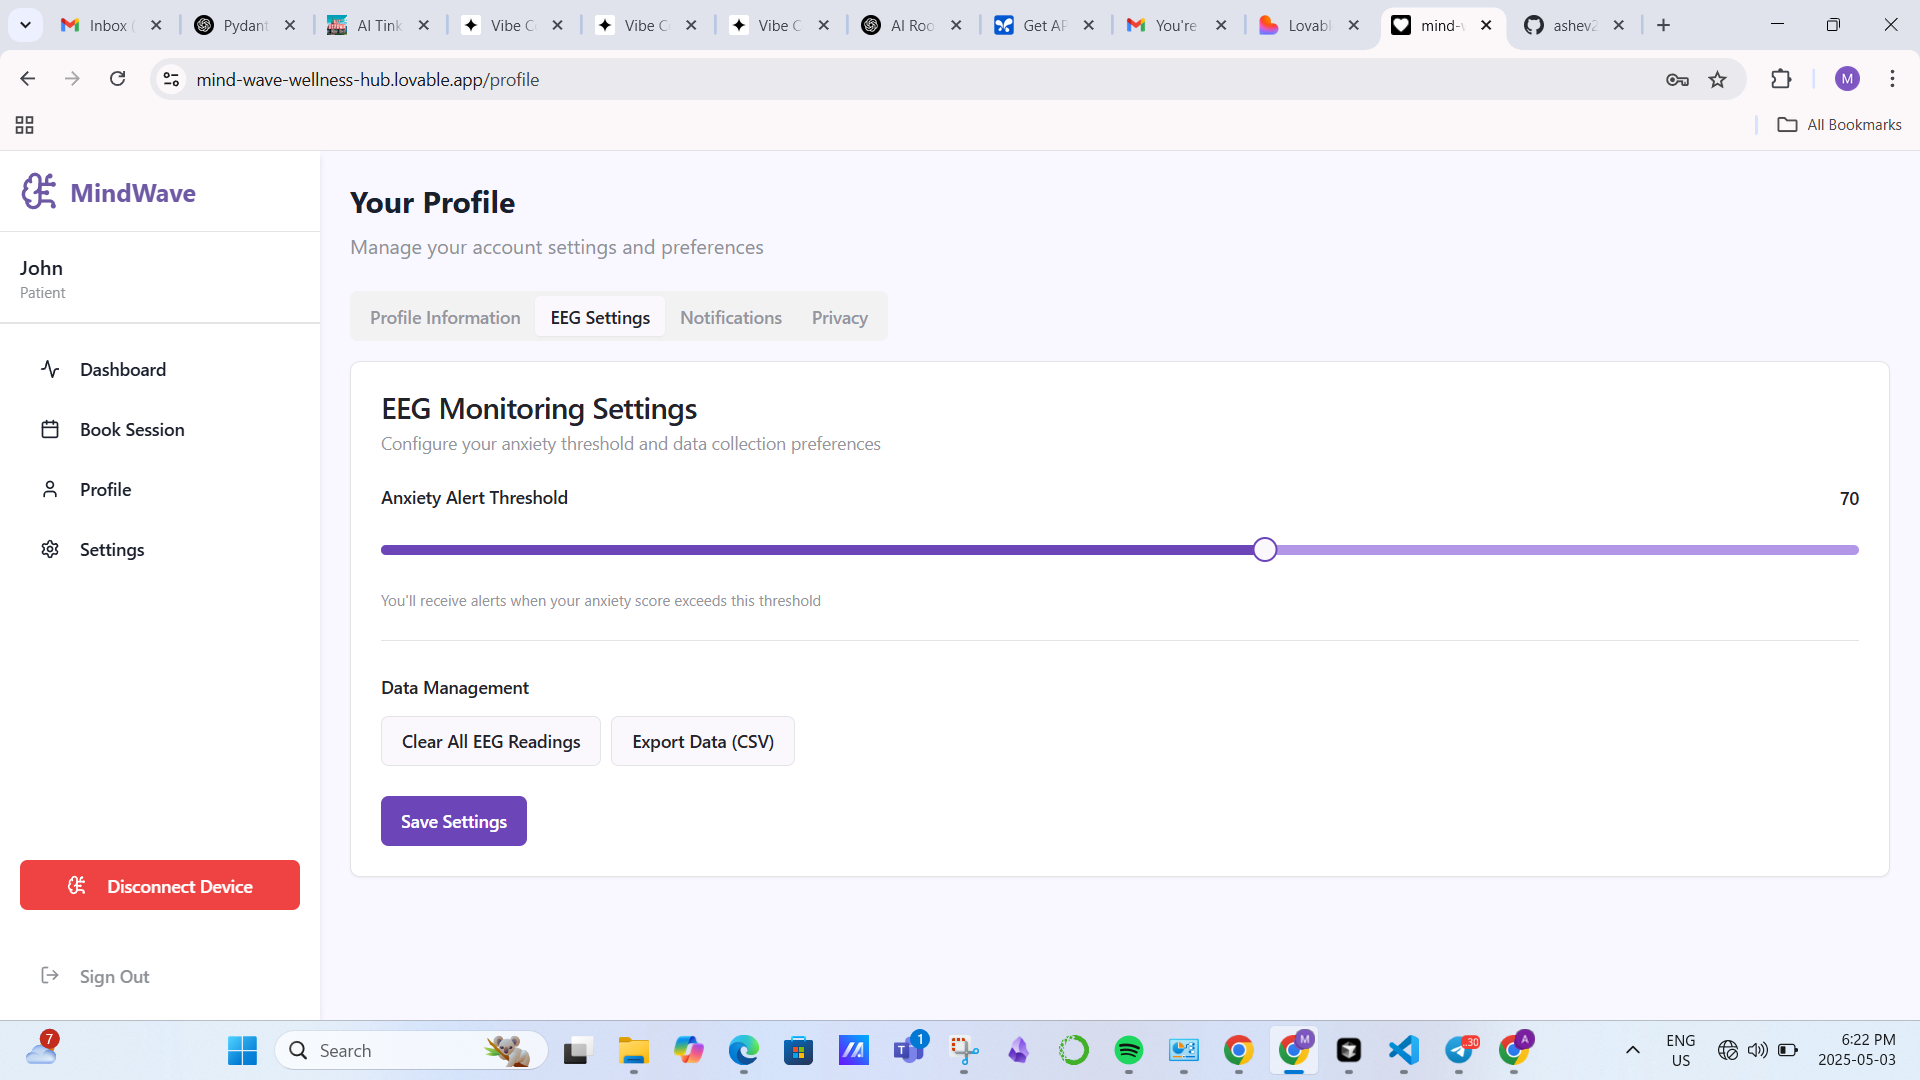Image resolution: width=1920 pixels, height=1080 pixels.
Task: Open the Chrome three-dot menu
Action: [x=1892, y=79]
